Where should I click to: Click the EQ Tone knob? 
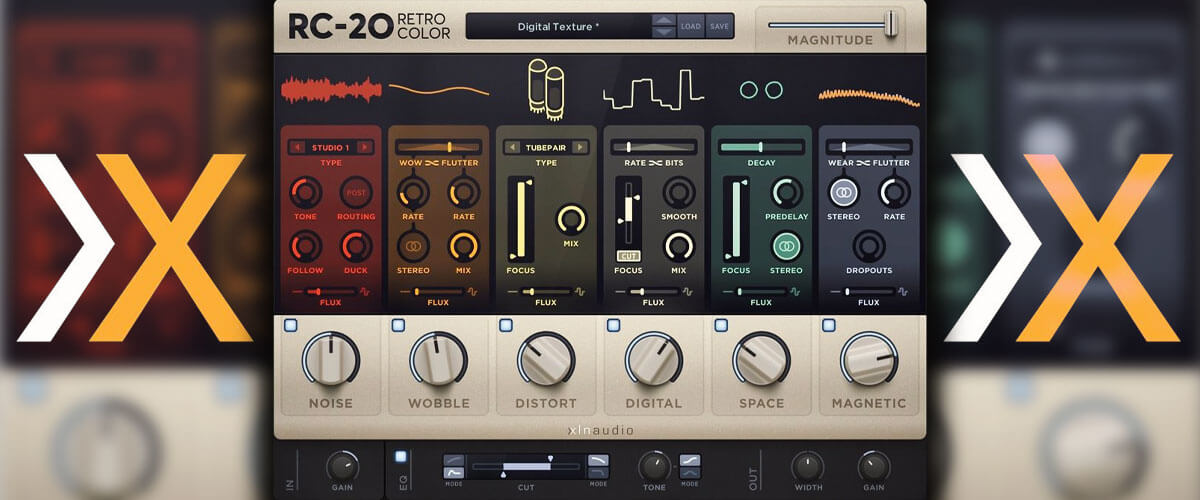[x=654, y=466]
